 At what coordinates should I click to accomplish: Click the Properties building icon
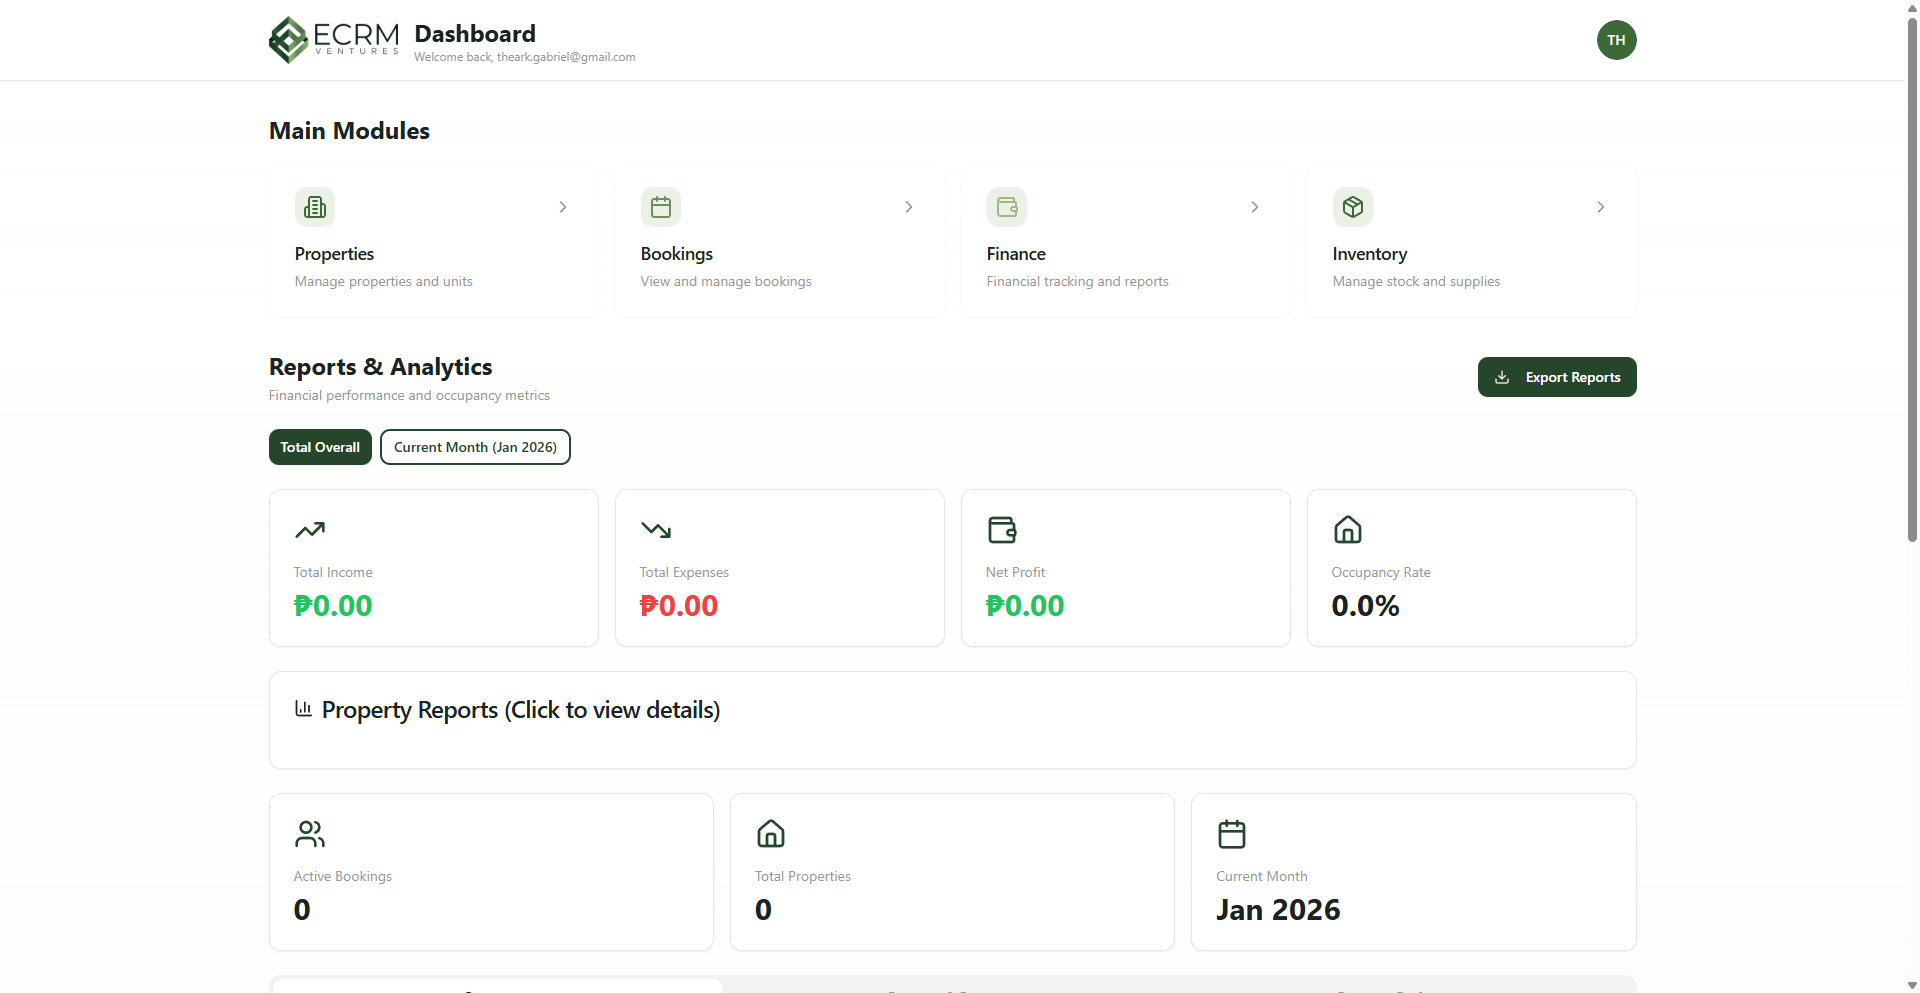(315, 207)
